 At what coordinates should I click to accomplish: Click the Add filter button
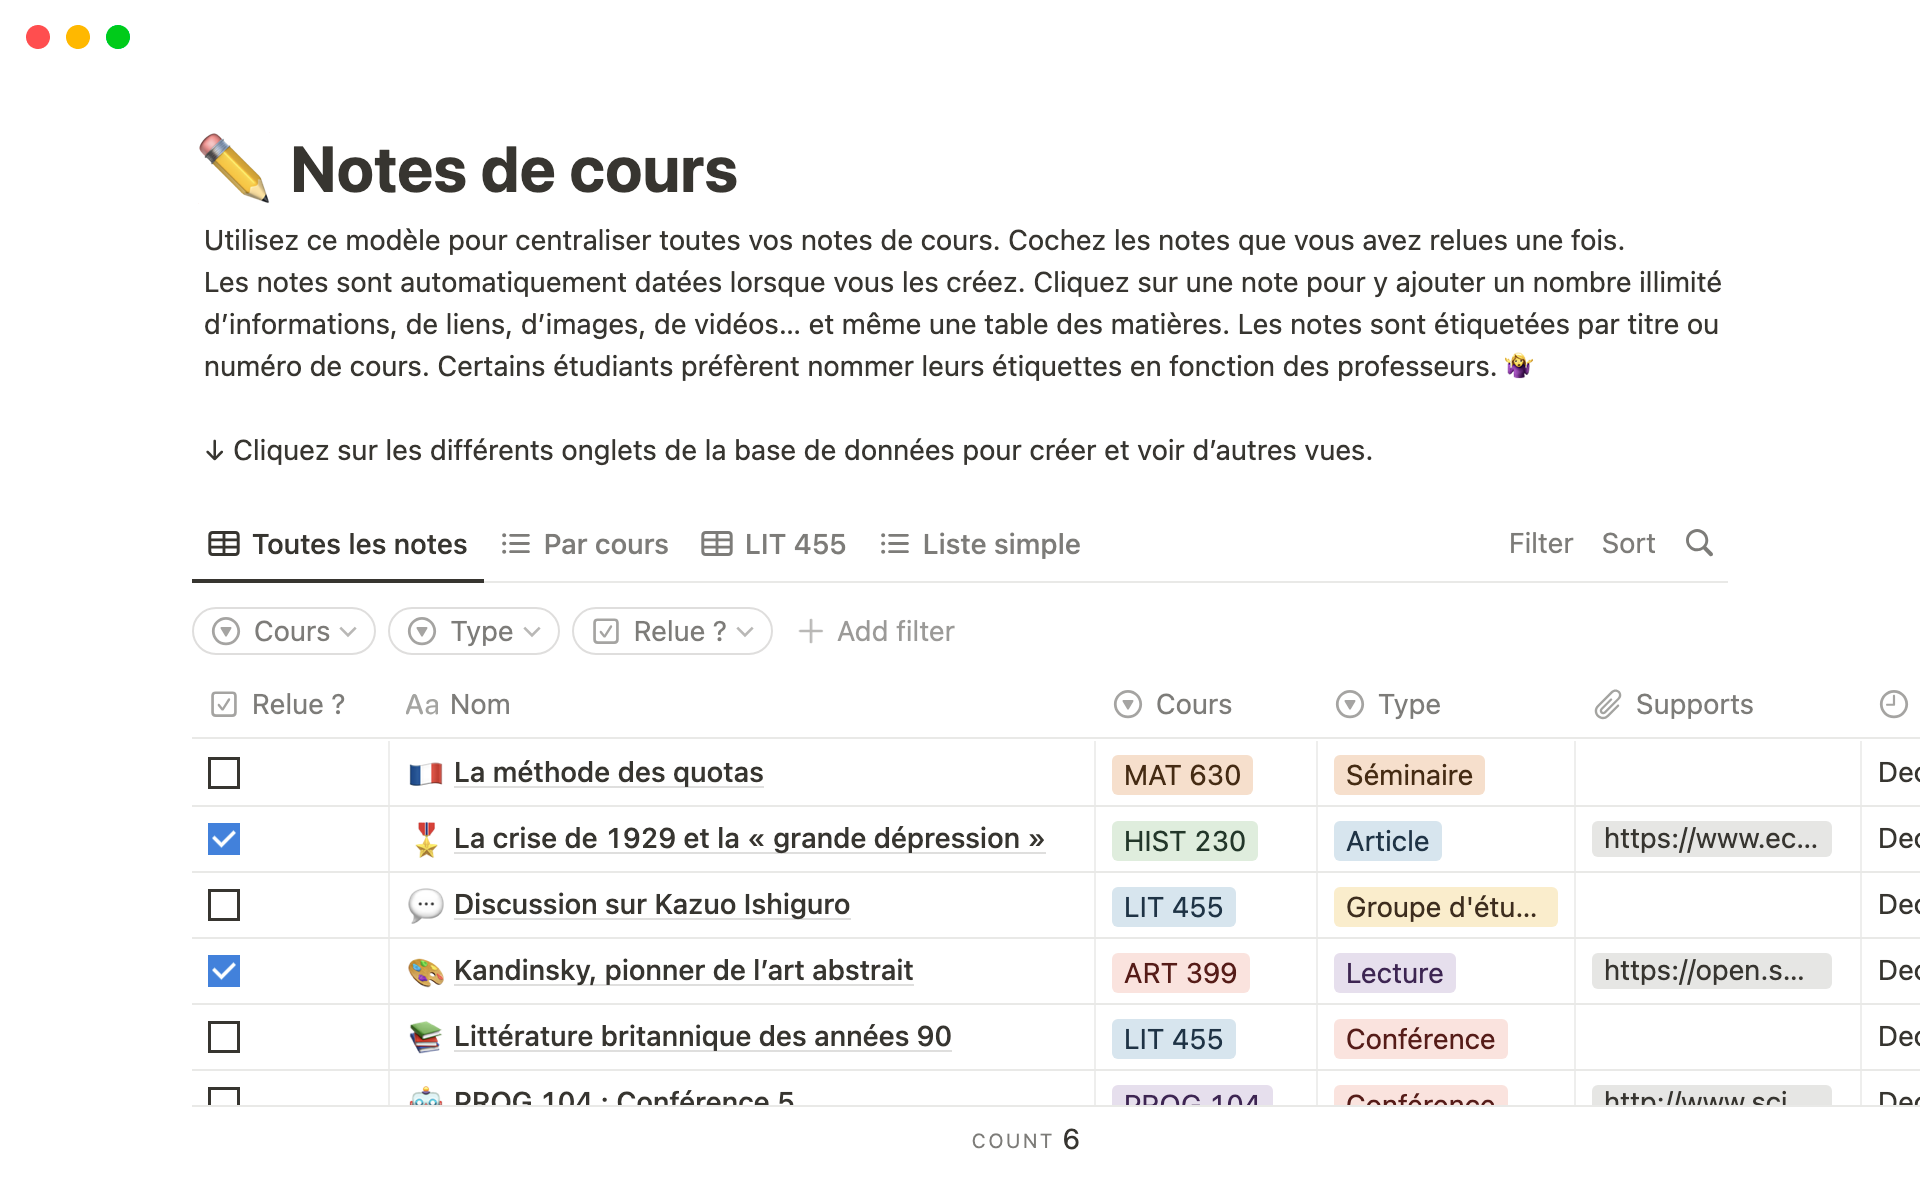[x=877, y=631]
